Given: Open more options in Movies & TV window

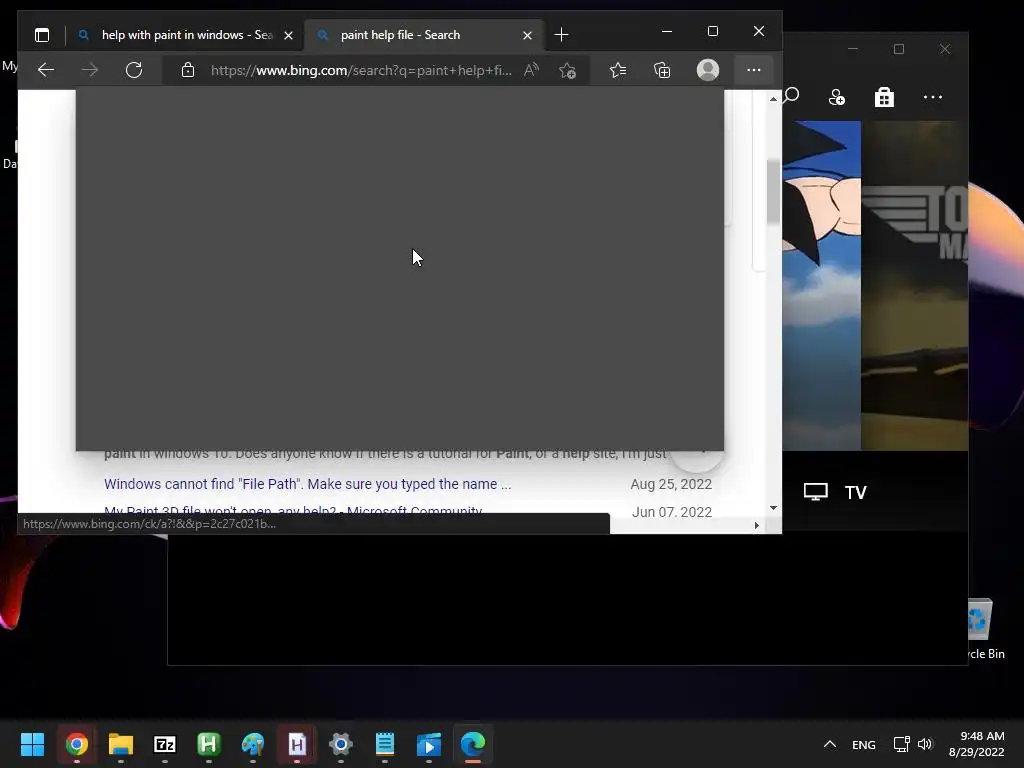Looking at the screenshot, I should tap(933, 97).
